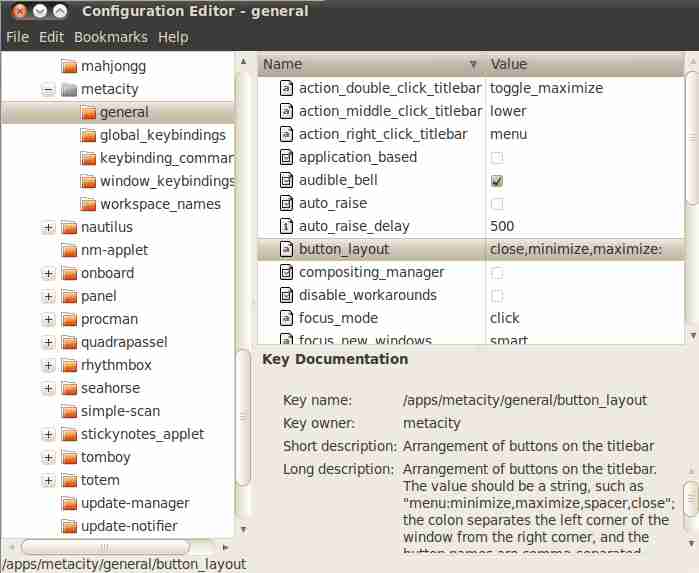The image size is (699, 573).
Task: Click the compositing_manager key icon
Action: point(286,272)
